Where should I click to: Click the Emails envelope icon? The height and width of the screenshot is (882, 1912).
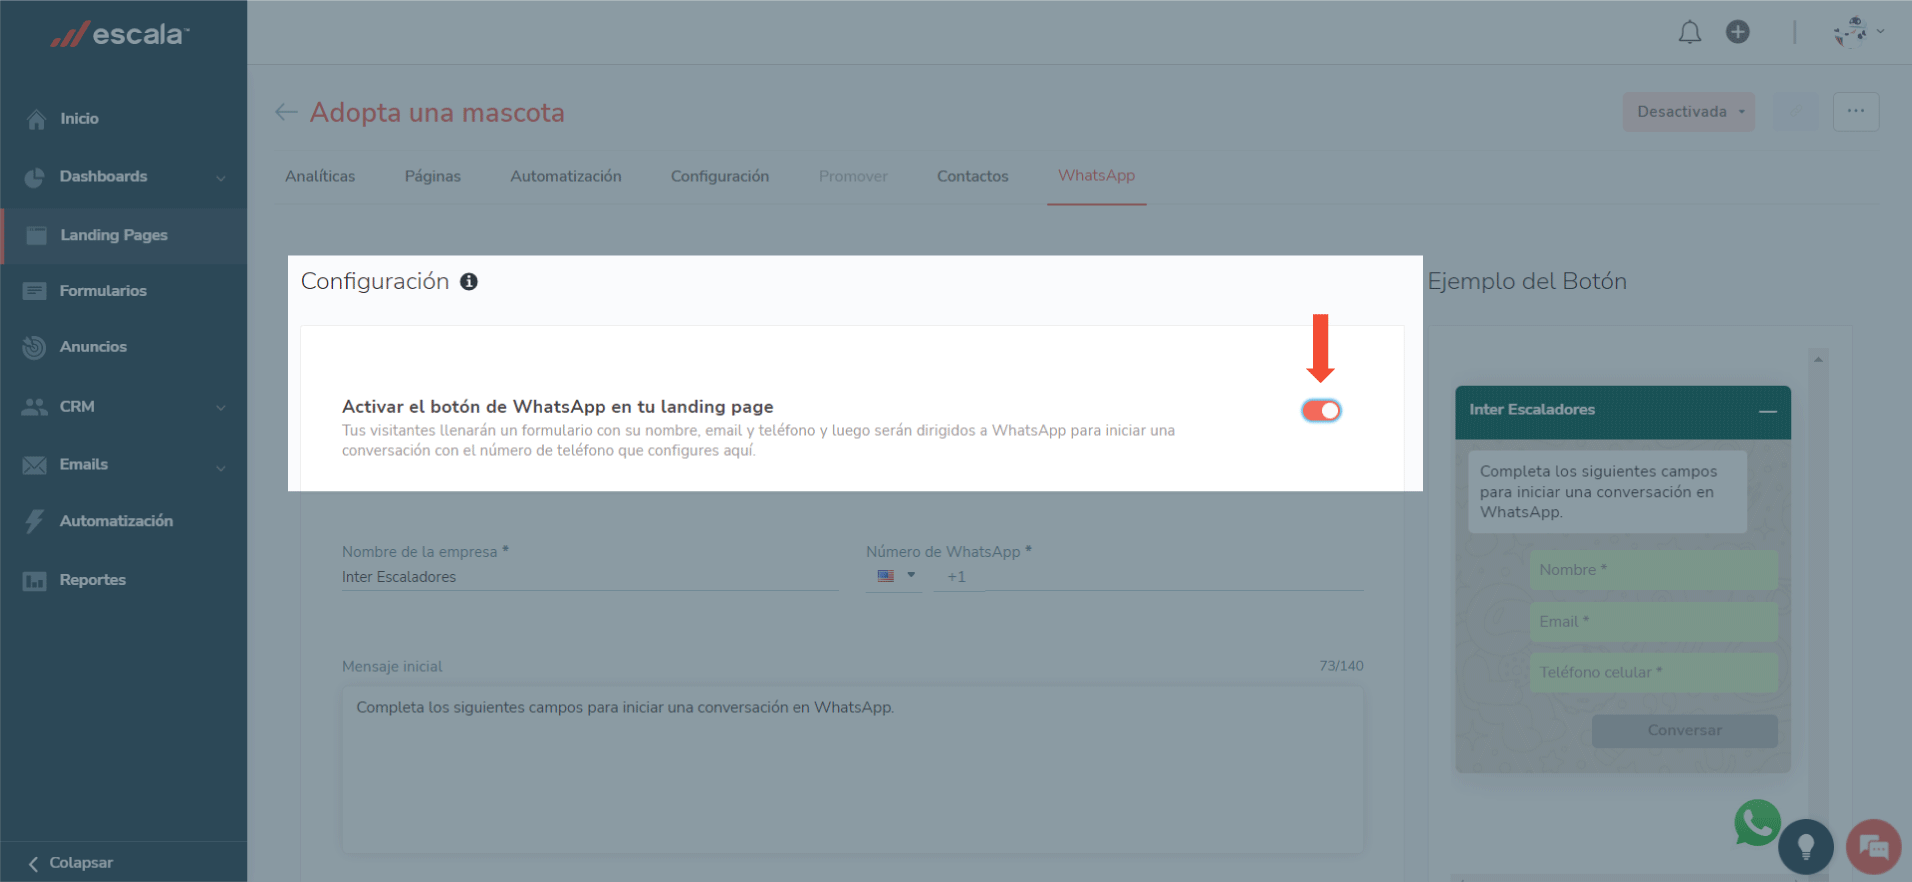click(35, 465)
